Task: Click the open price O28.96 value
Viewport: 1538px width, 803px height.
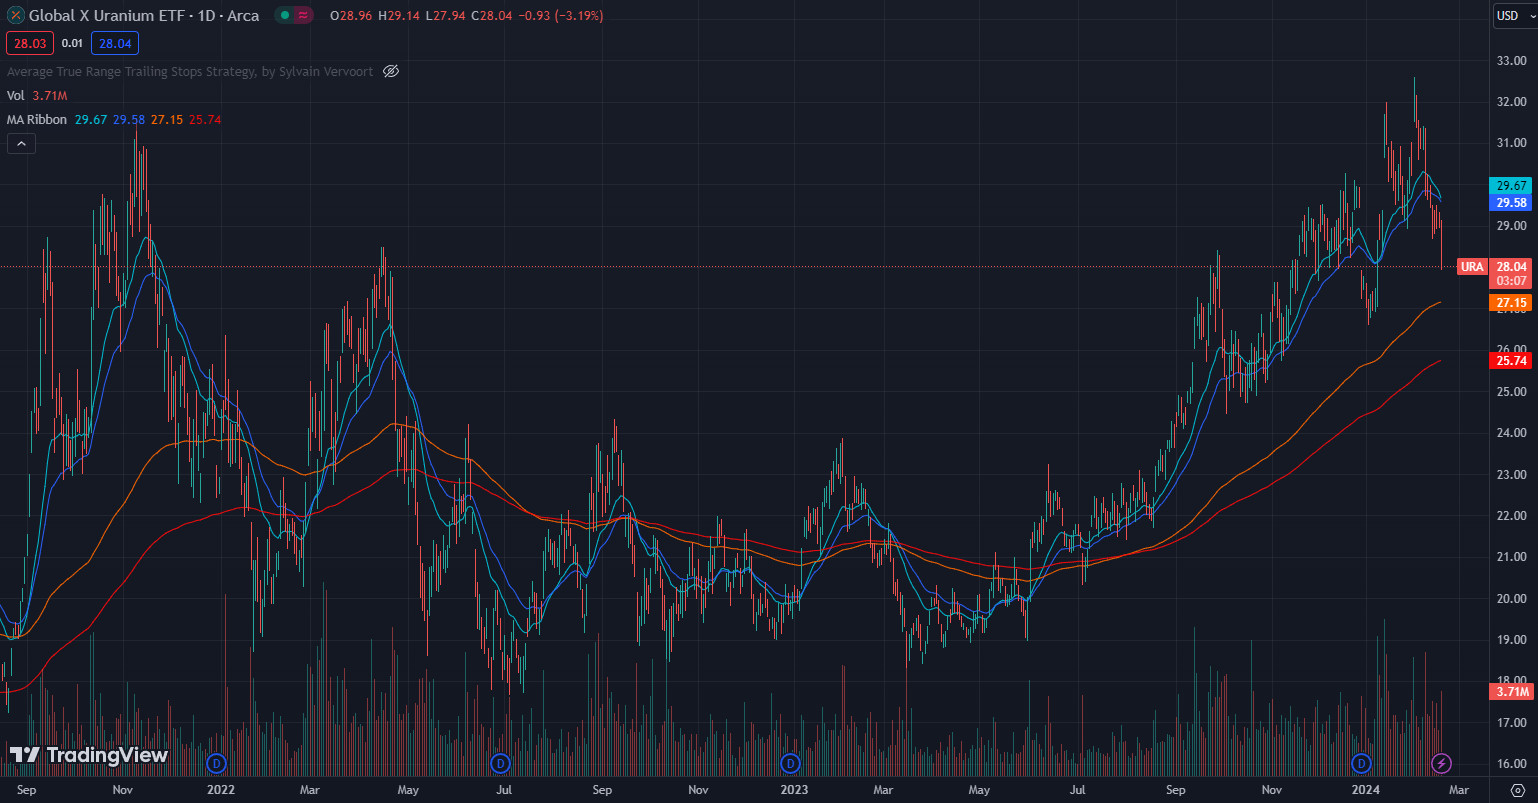Action: pyautogui.click(x=351, y=16)
